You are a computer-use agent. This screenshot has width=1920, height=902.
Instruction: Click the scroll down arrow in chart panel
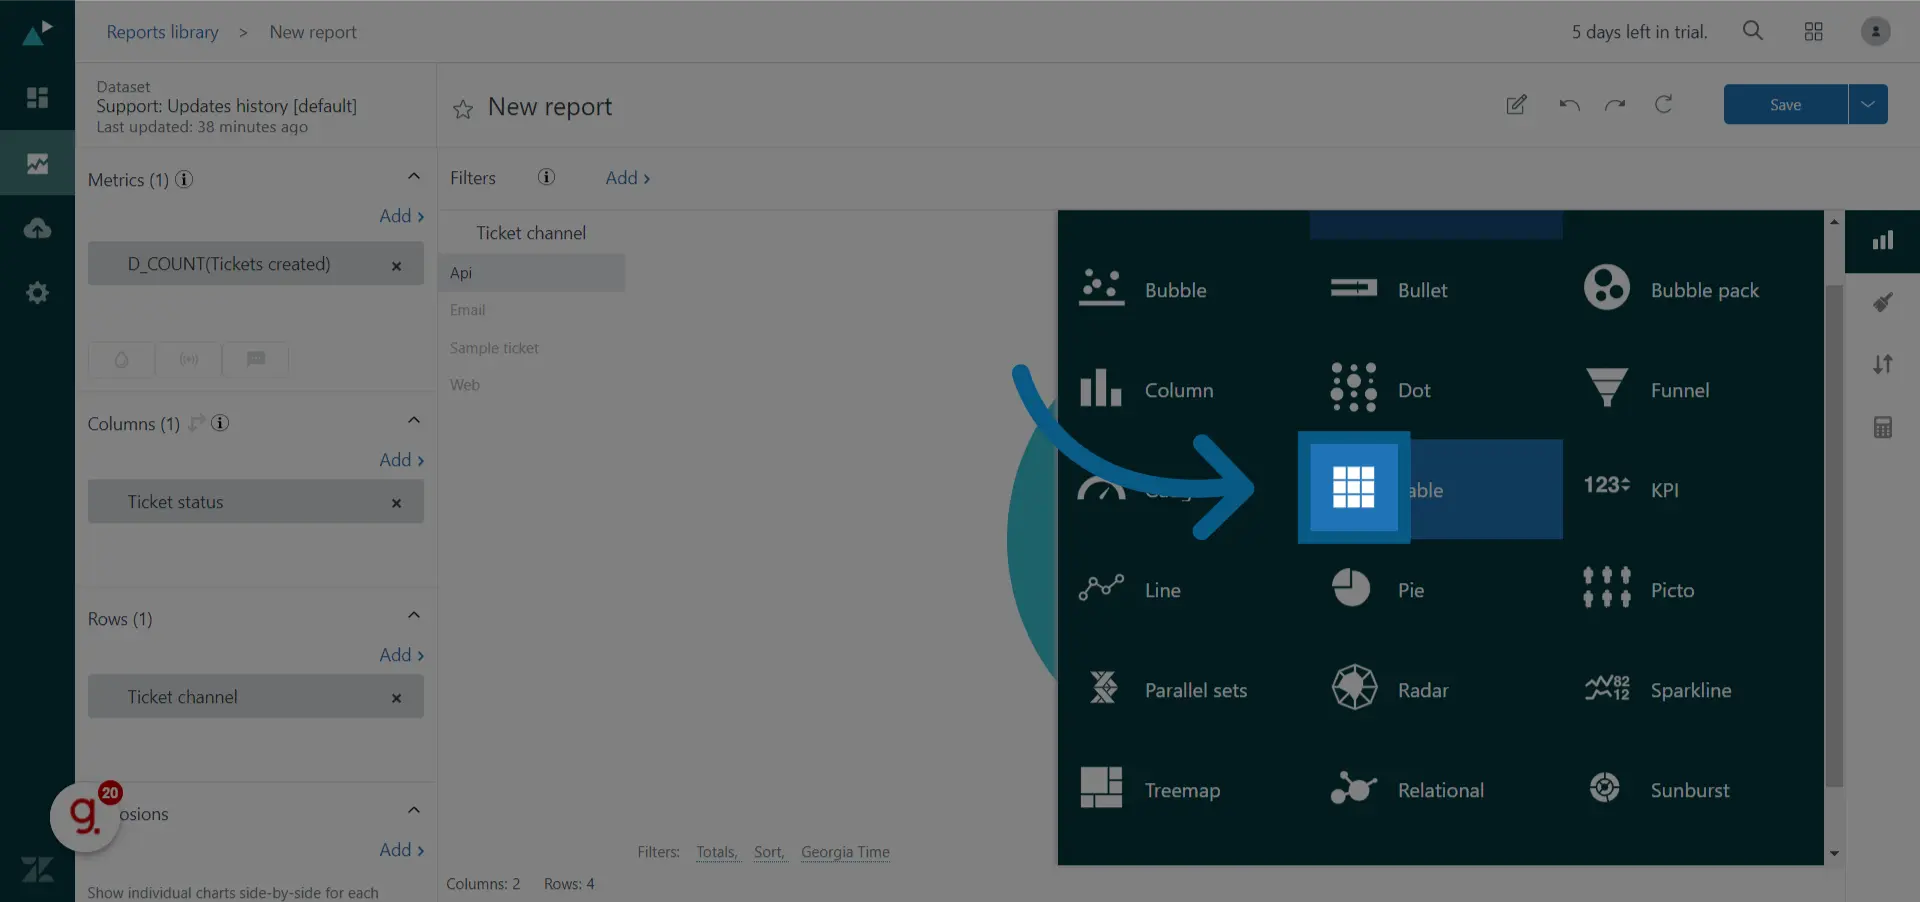coord(1834,854)
